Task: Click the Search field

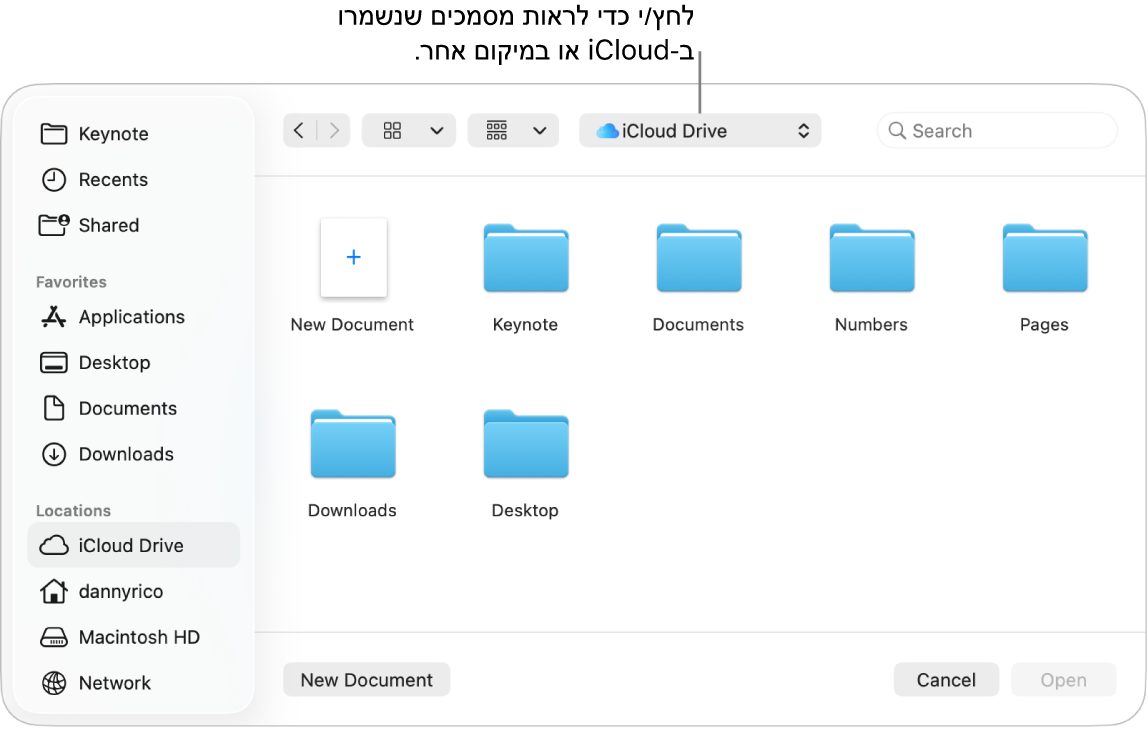Action: tap(996, 131)
